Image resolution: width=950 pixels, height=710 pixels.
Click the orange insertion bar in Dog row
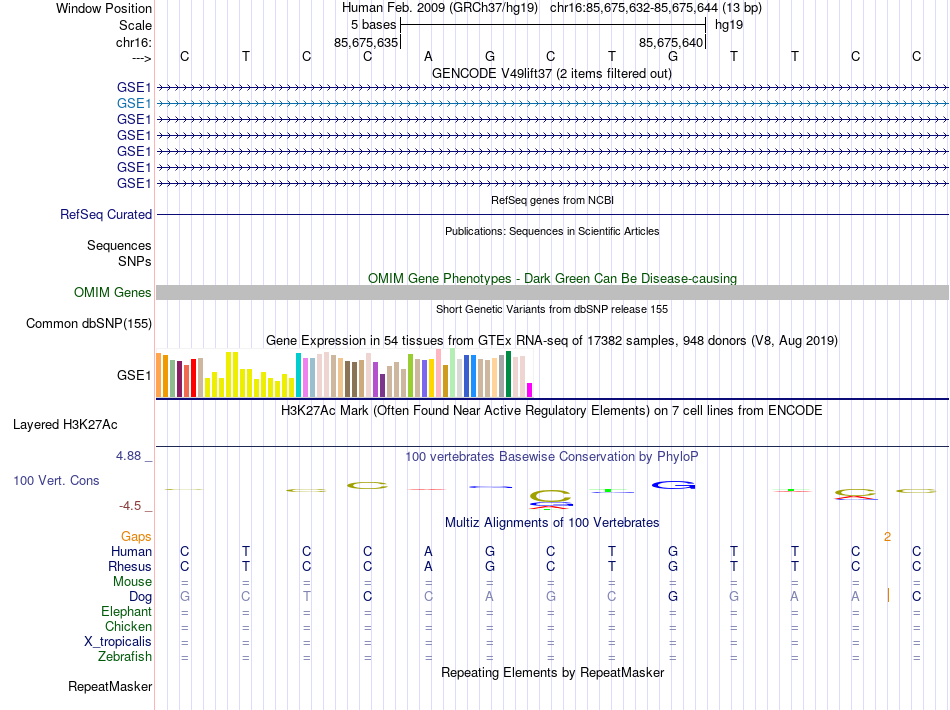click(888, 596)
